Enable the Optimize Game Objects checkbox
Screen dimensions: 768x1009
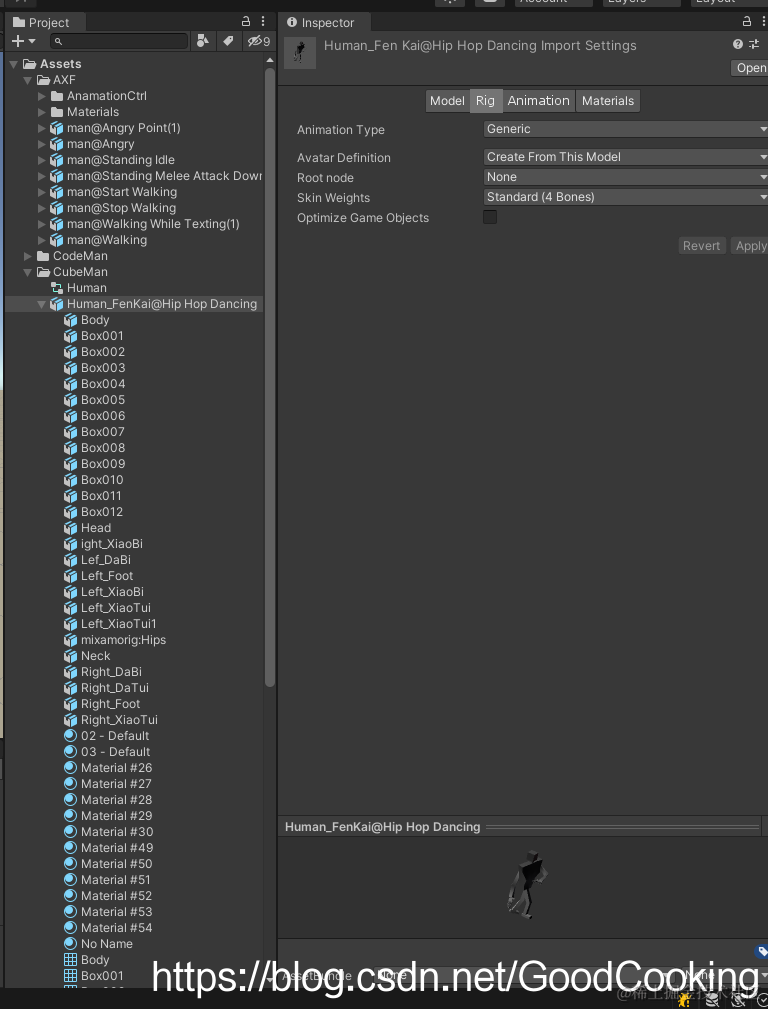[x=490, y=217]
